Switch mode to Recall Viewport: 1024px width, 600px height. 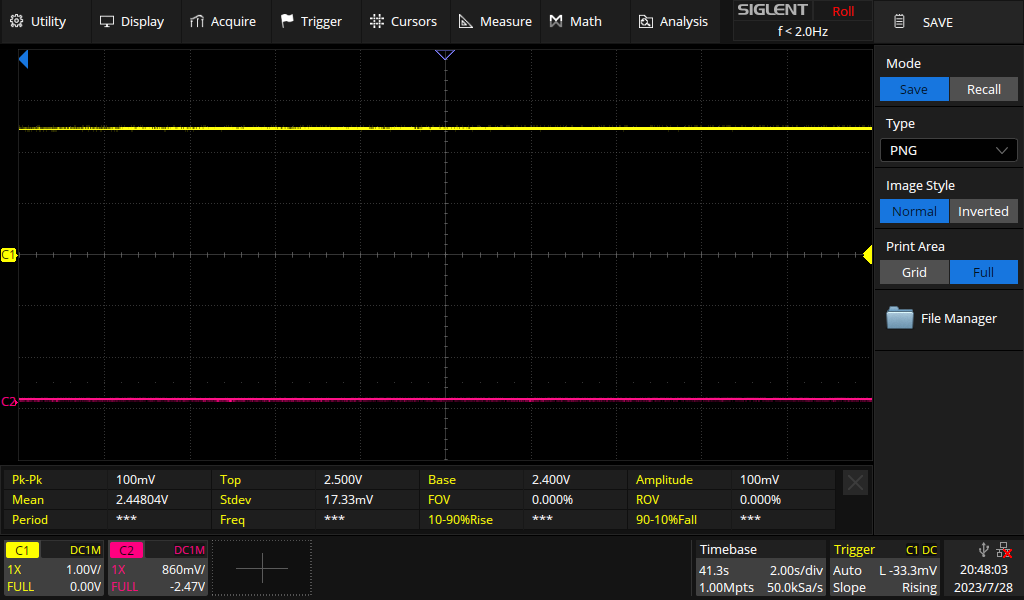pyautogui.click(x=983, y=89)
